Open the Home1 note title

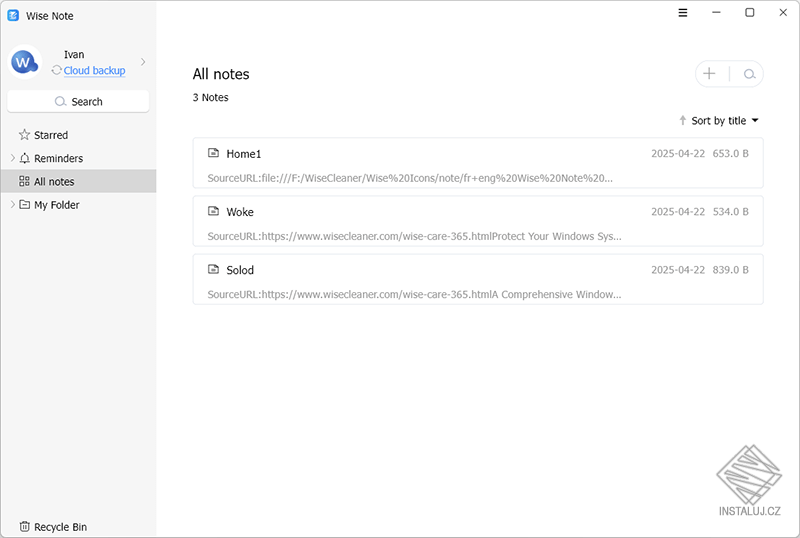coord(243,154)
